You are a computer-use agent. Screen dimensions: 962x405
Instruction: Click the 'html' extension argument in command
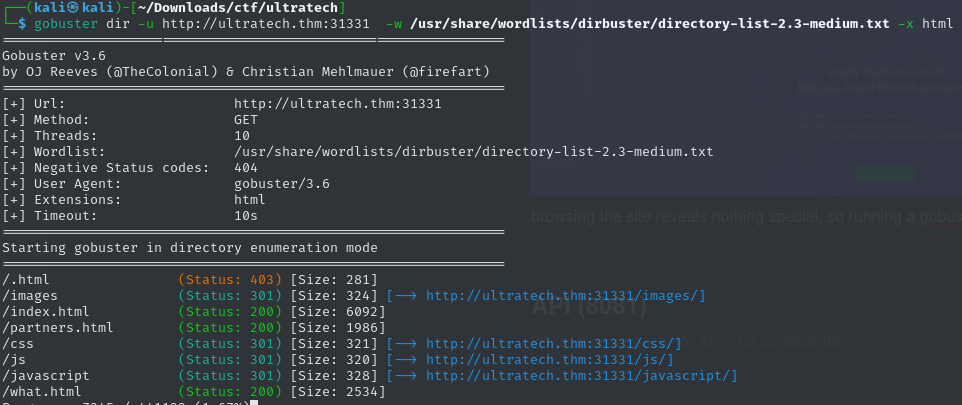click(x=937, y=22)
